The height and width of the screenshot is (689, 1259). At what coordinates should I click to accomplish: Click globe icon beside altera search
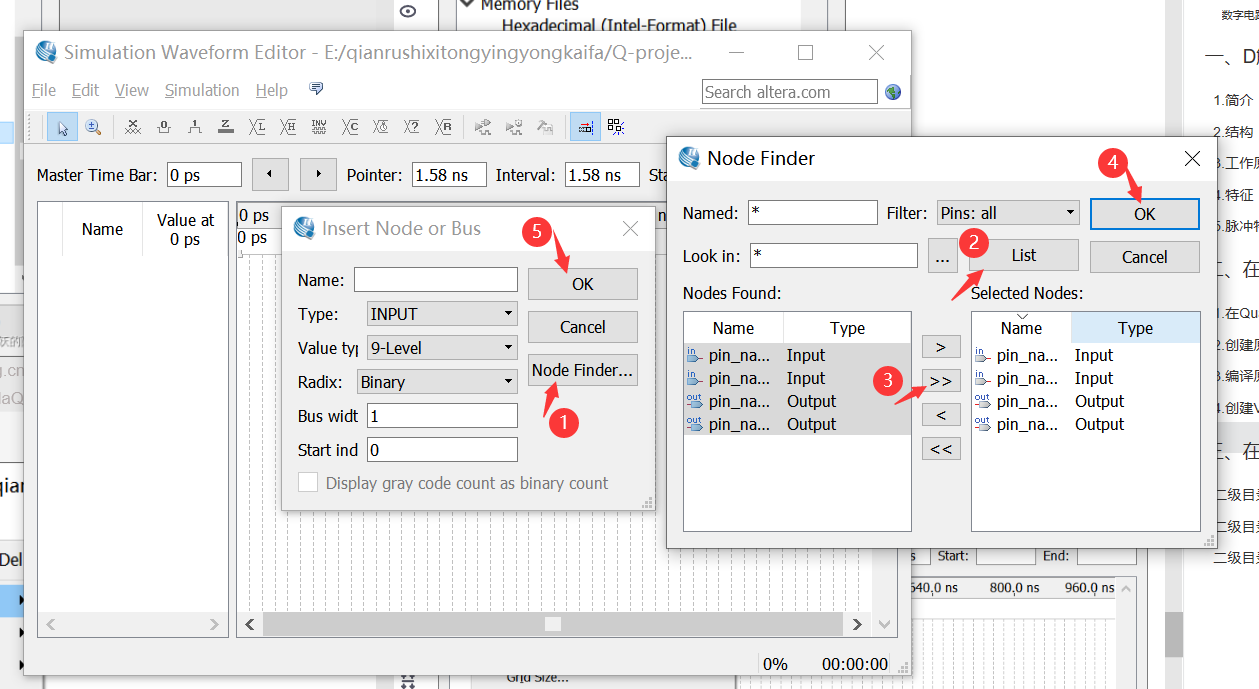(893, 92)
